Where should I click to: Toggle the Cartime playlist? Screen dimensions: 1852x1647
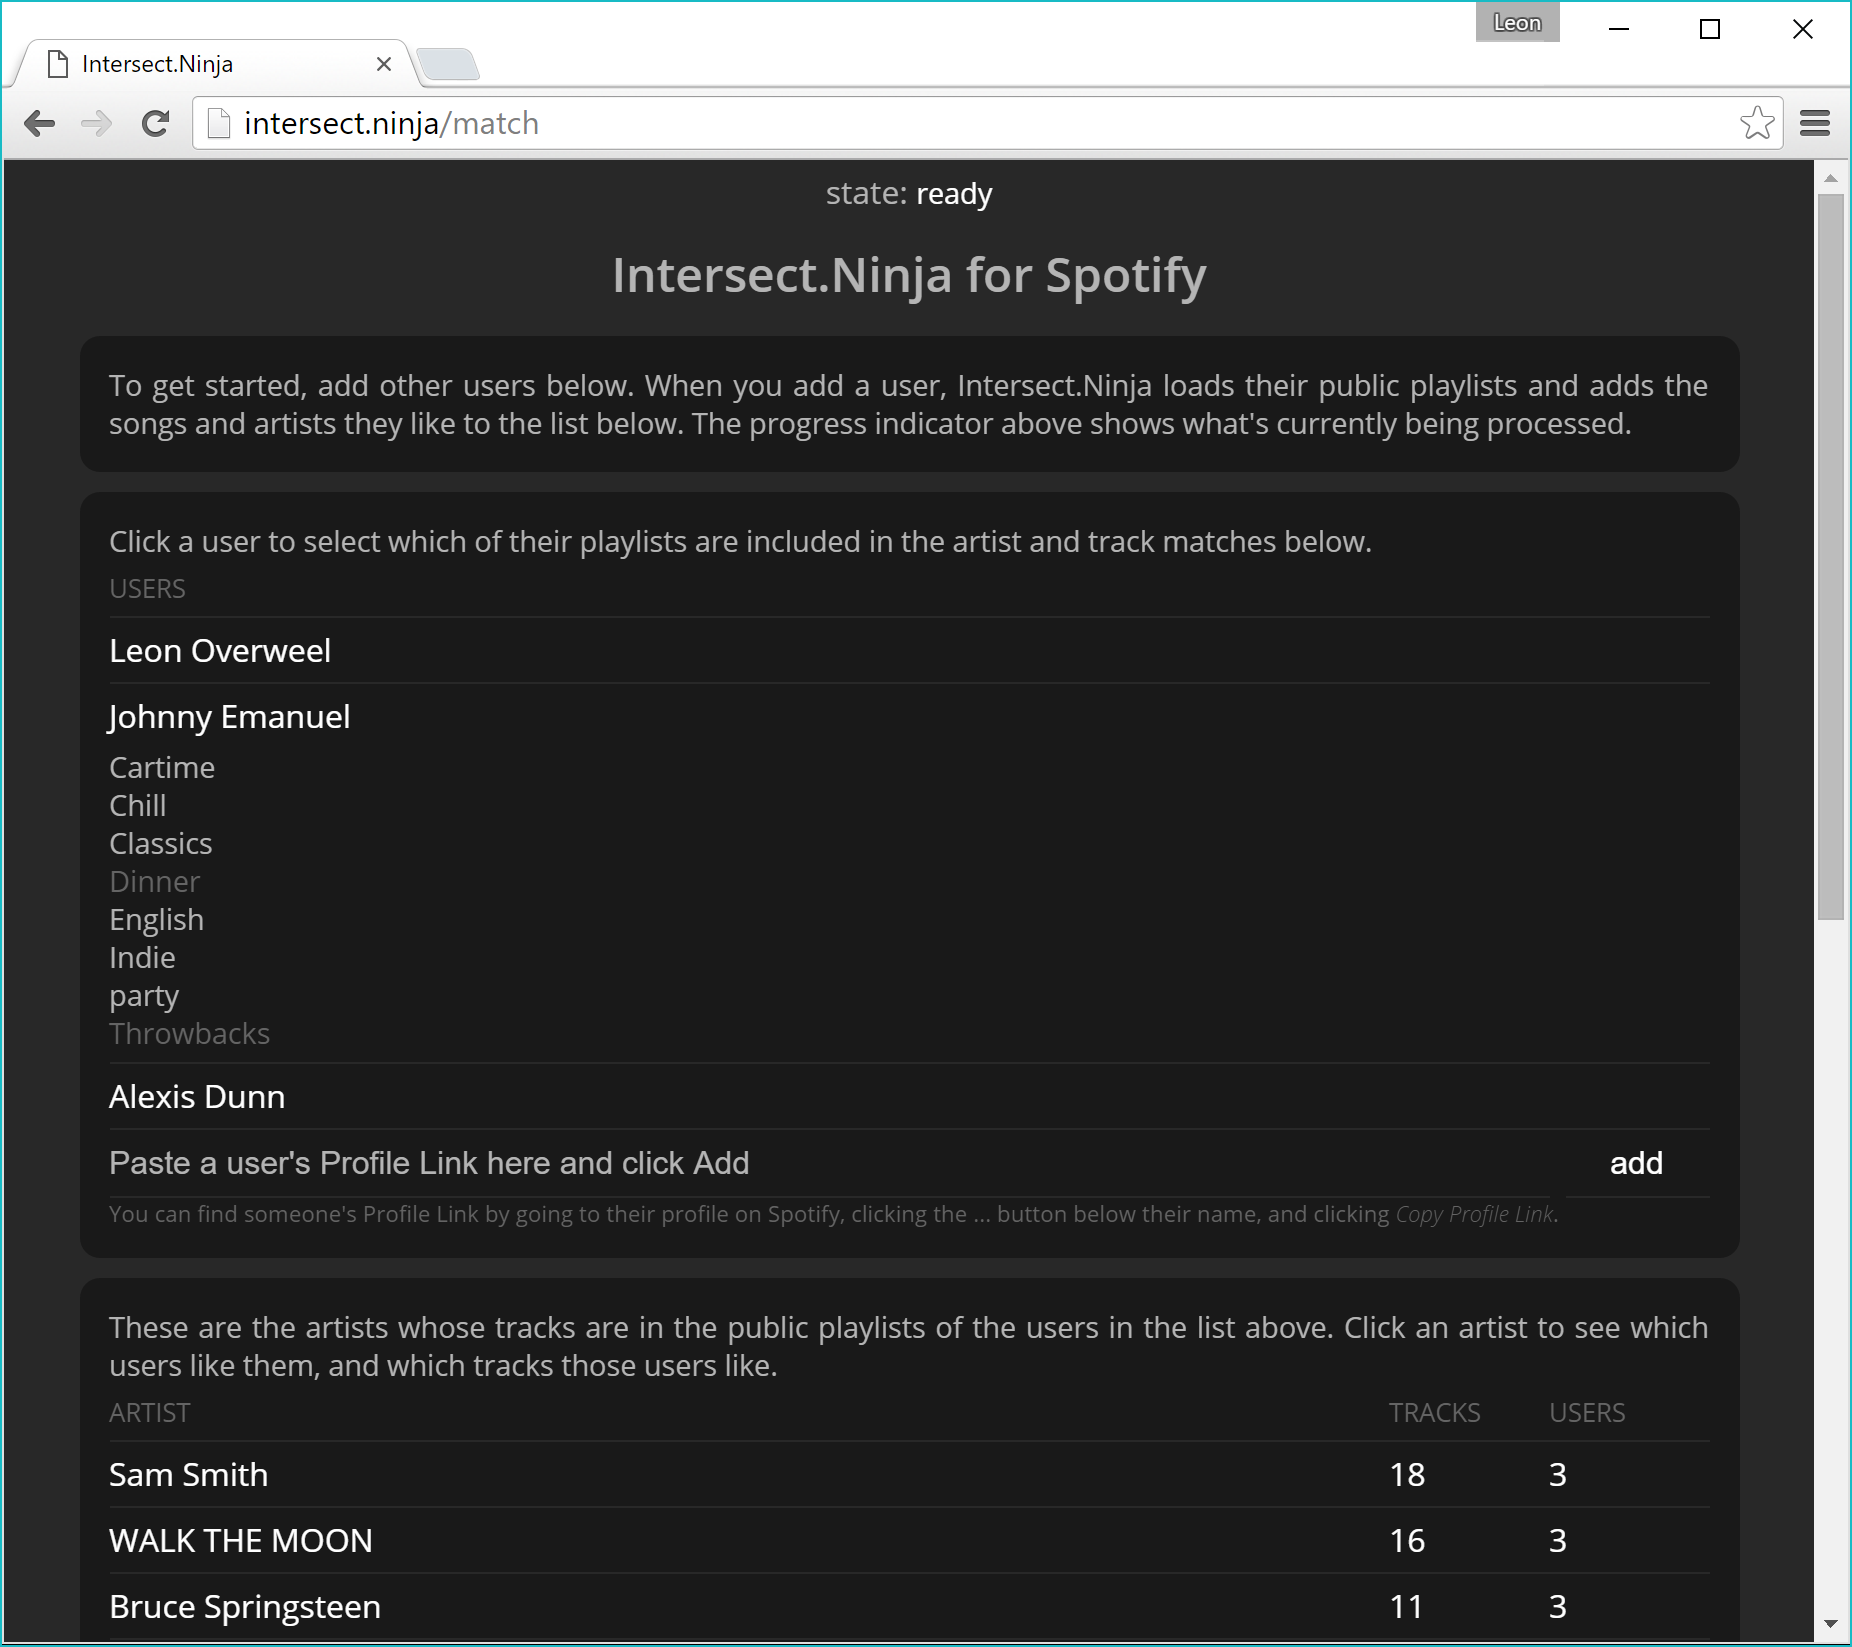pyautogui.click(x=162, y=768)
